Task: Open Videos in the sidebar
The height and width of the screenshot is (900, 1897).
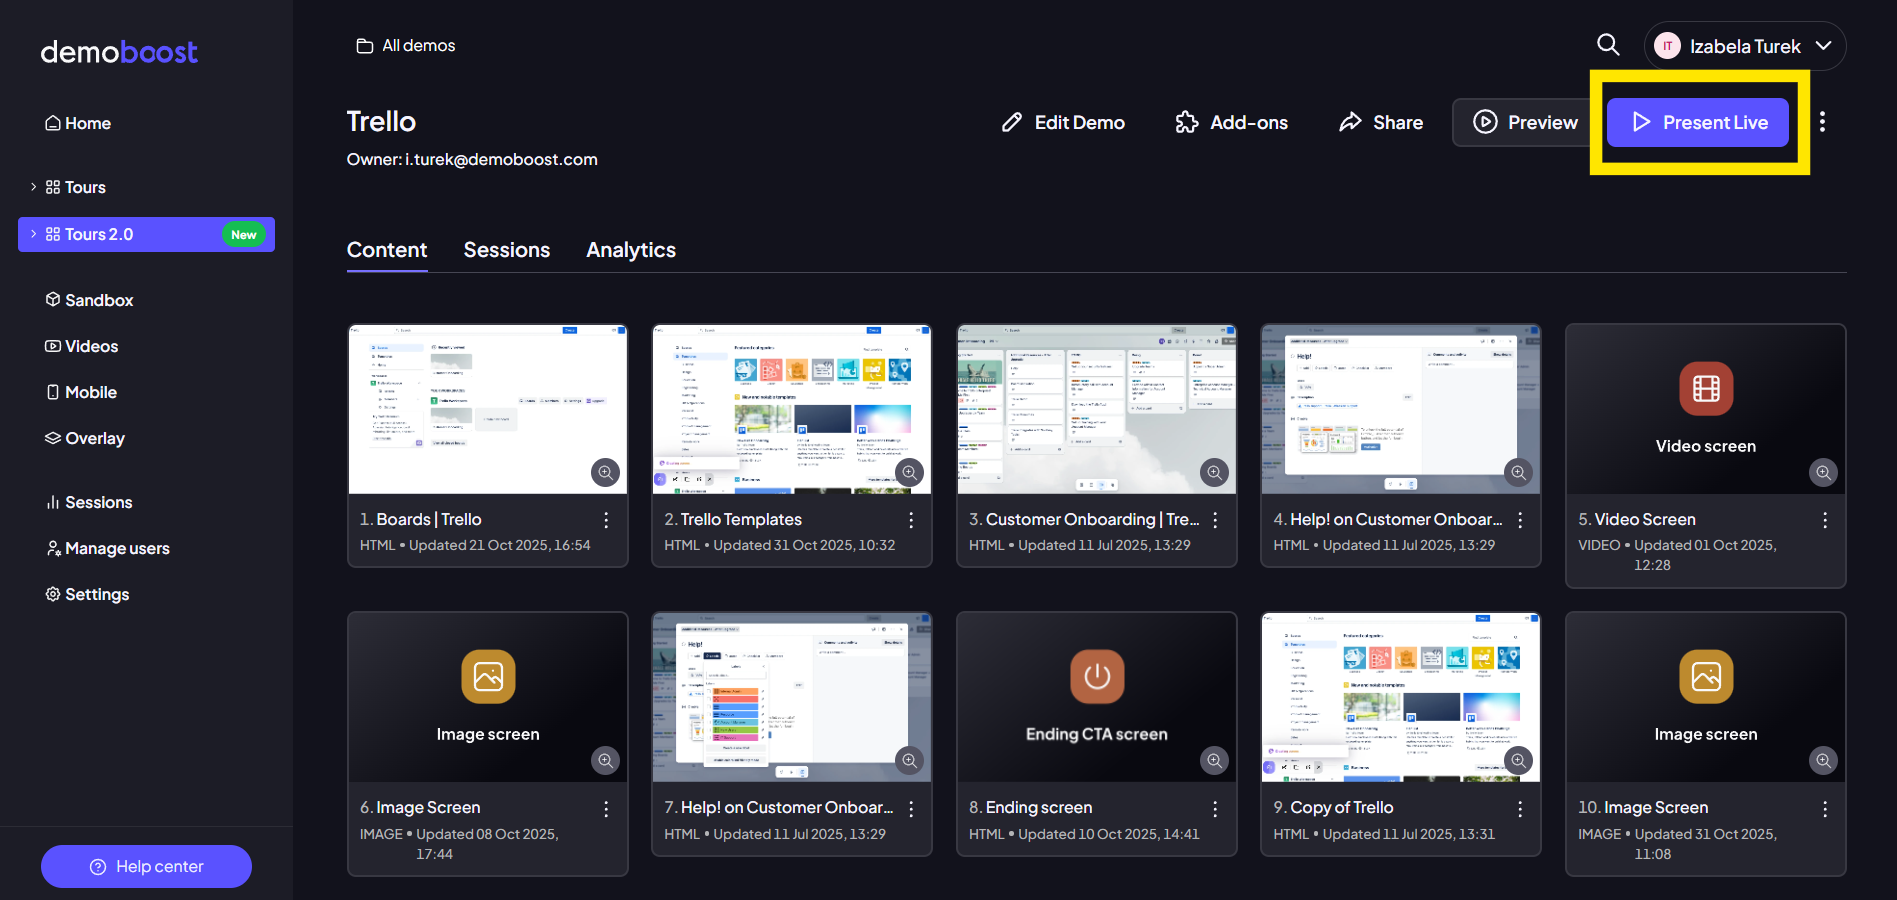Action: [x=82, y=346]
